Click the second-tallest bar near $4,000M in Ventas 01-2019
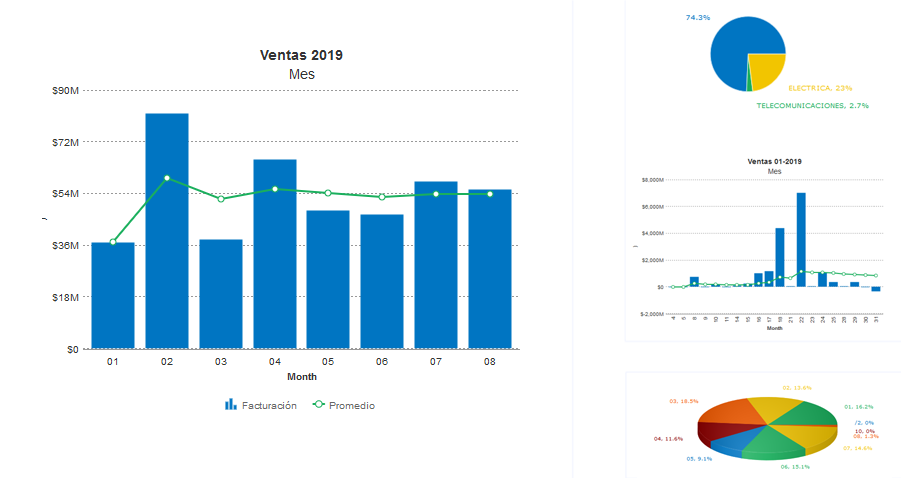The image size is (901, 478). click(780, 257)
